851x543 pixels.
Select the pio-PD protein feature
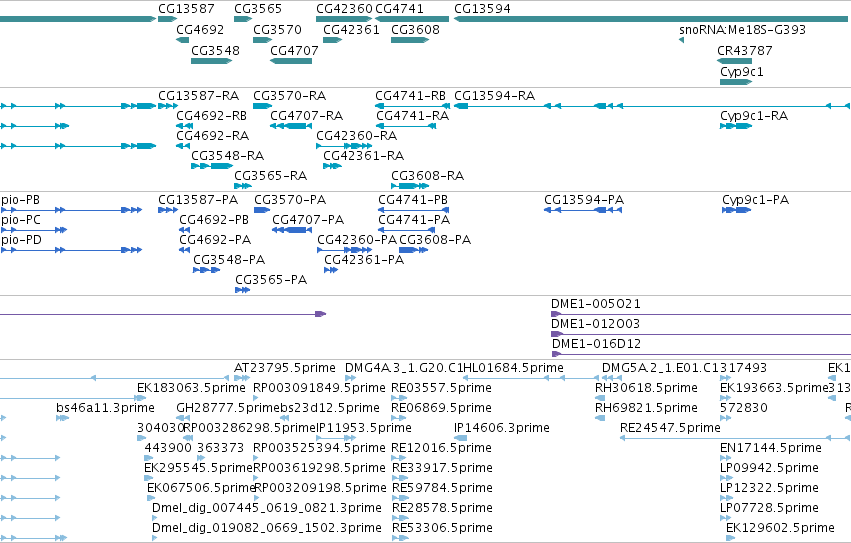tap(71, 250)
